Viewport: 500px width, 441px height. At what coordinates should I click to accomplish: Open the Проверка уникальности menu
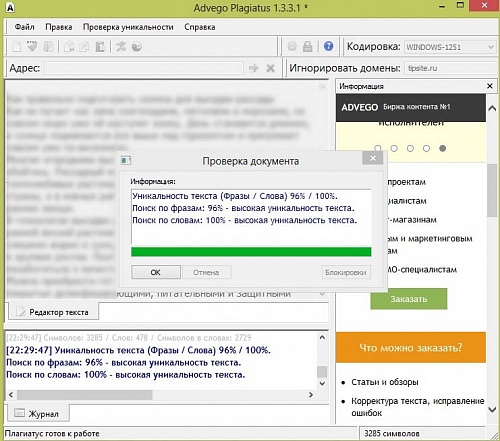pyautogui.click(x=128, y=27)
